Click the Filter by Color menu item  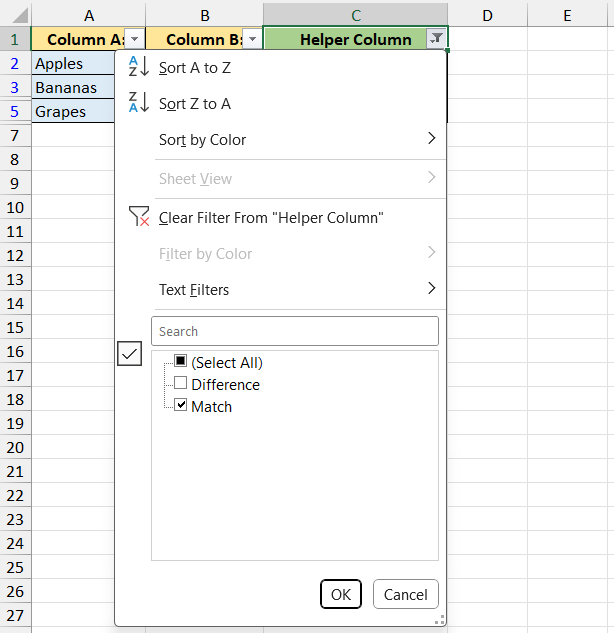[281, 254]
